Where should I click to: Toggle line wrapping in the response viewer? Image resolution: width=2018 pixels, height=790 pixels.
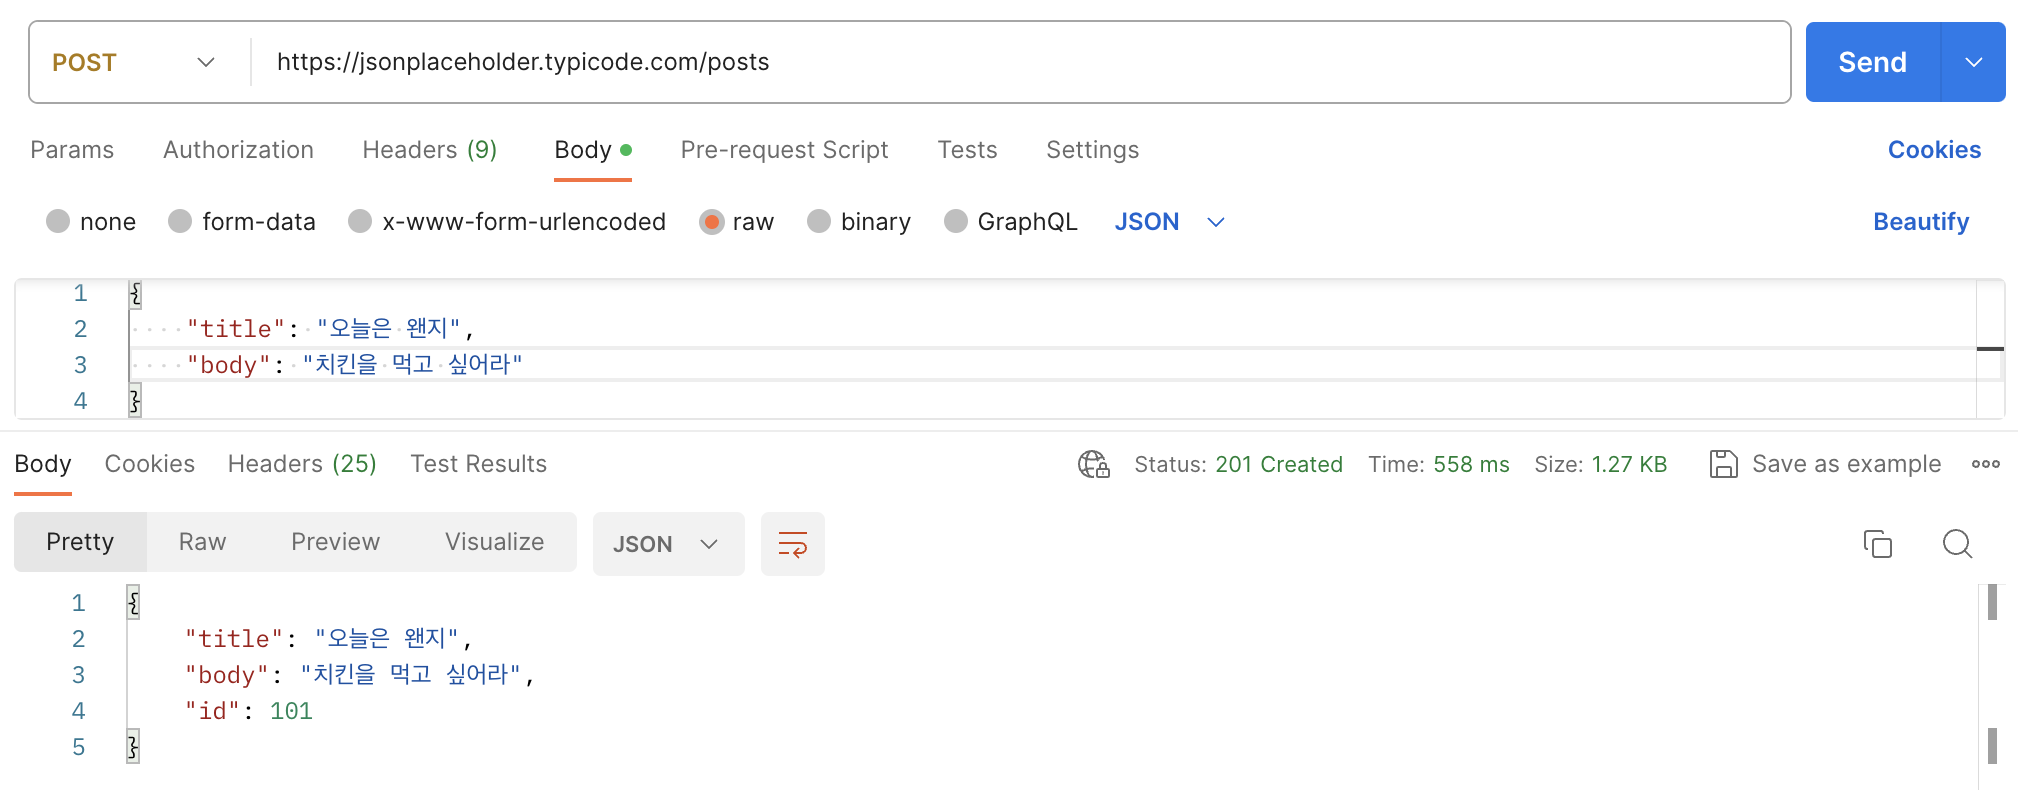click(792, 544)
